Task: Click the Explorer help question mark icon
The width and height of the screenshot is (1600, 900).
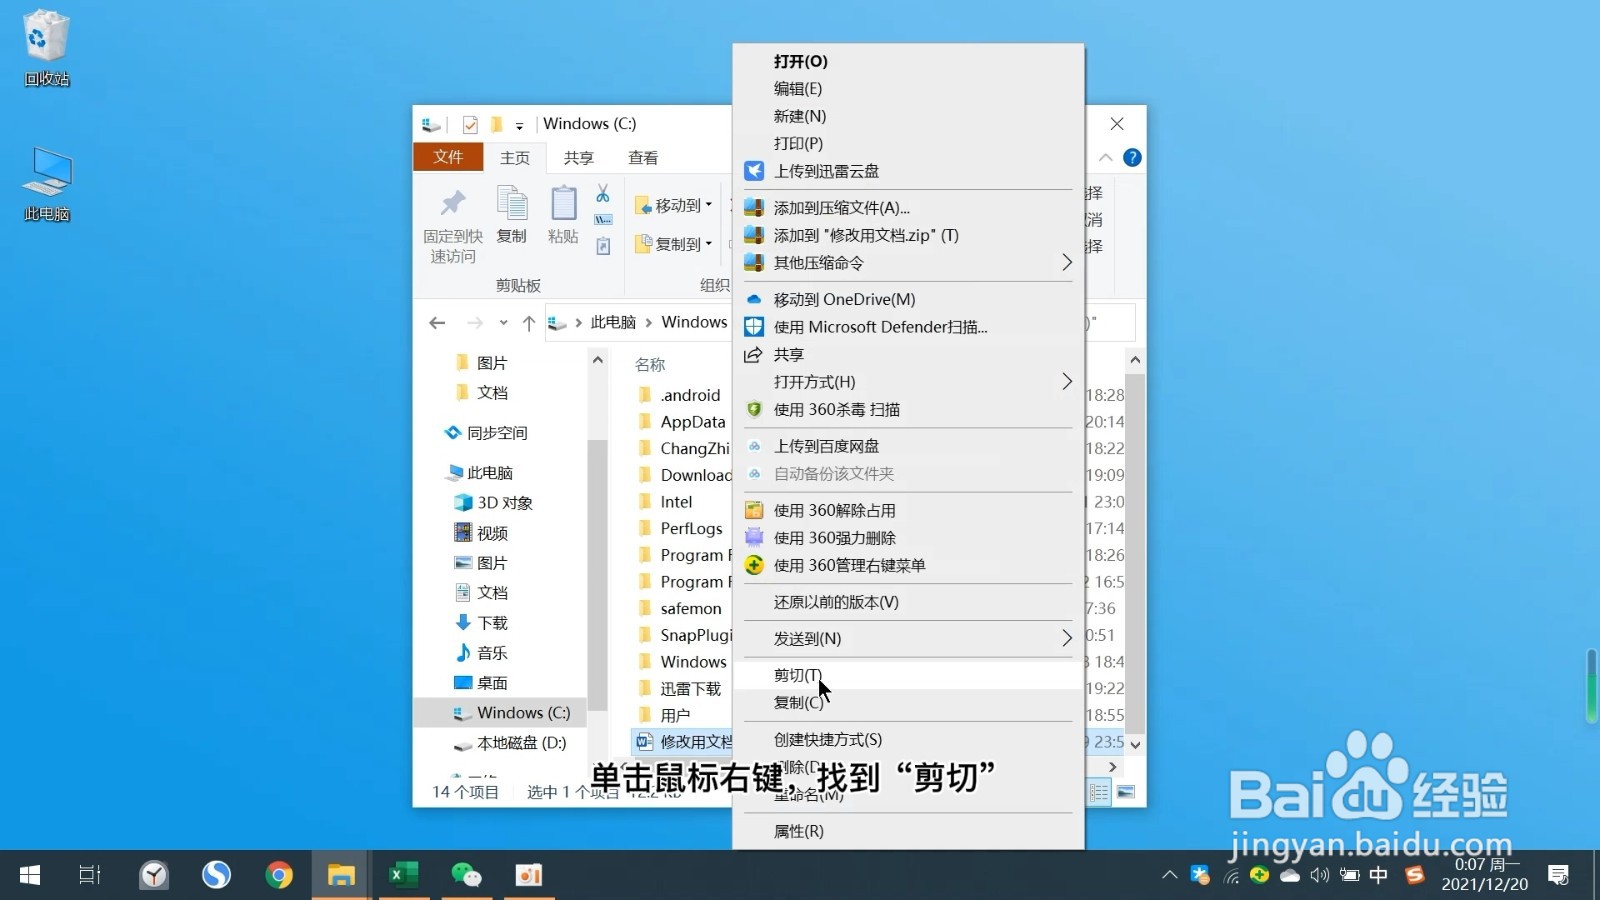Action: (1132, 157)
